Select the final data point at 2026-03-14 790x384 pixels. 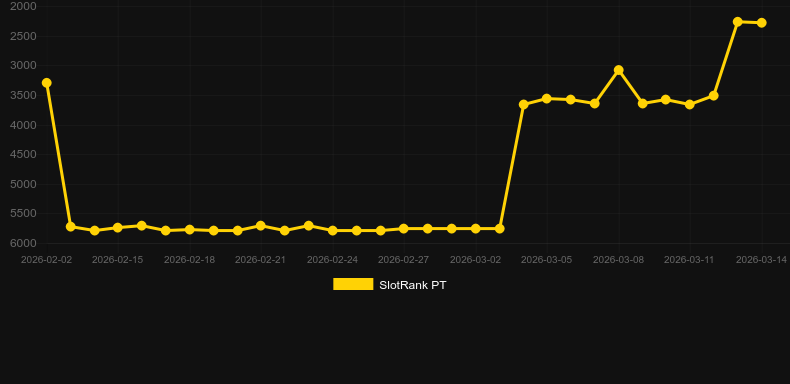coord(762,23)
